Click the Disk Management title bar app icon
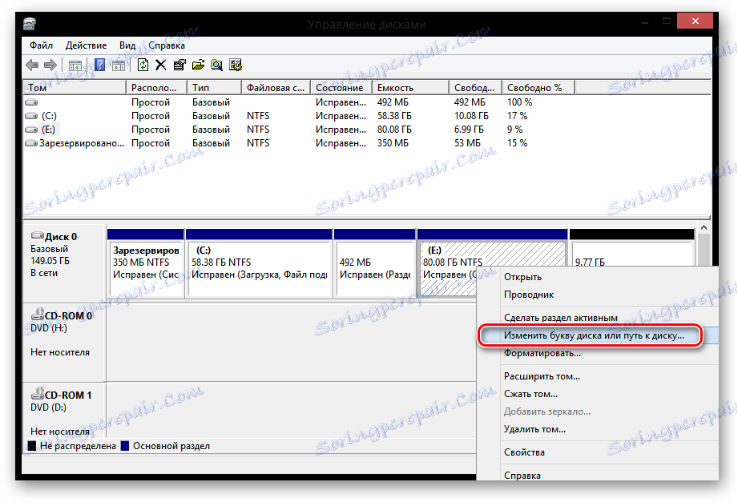This screenshot has width=737, height=504. click(30, 24)
